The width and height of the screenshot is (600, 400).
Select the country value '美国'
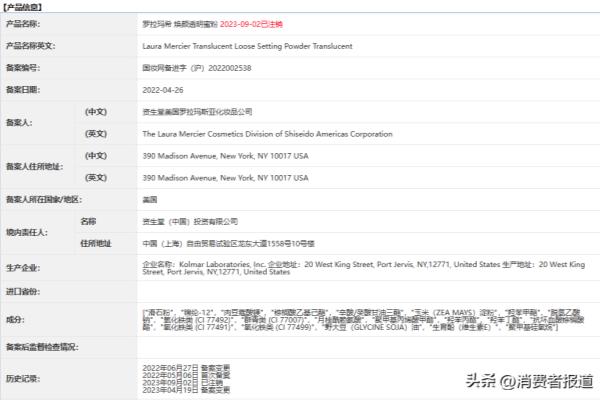pos(150,200)
